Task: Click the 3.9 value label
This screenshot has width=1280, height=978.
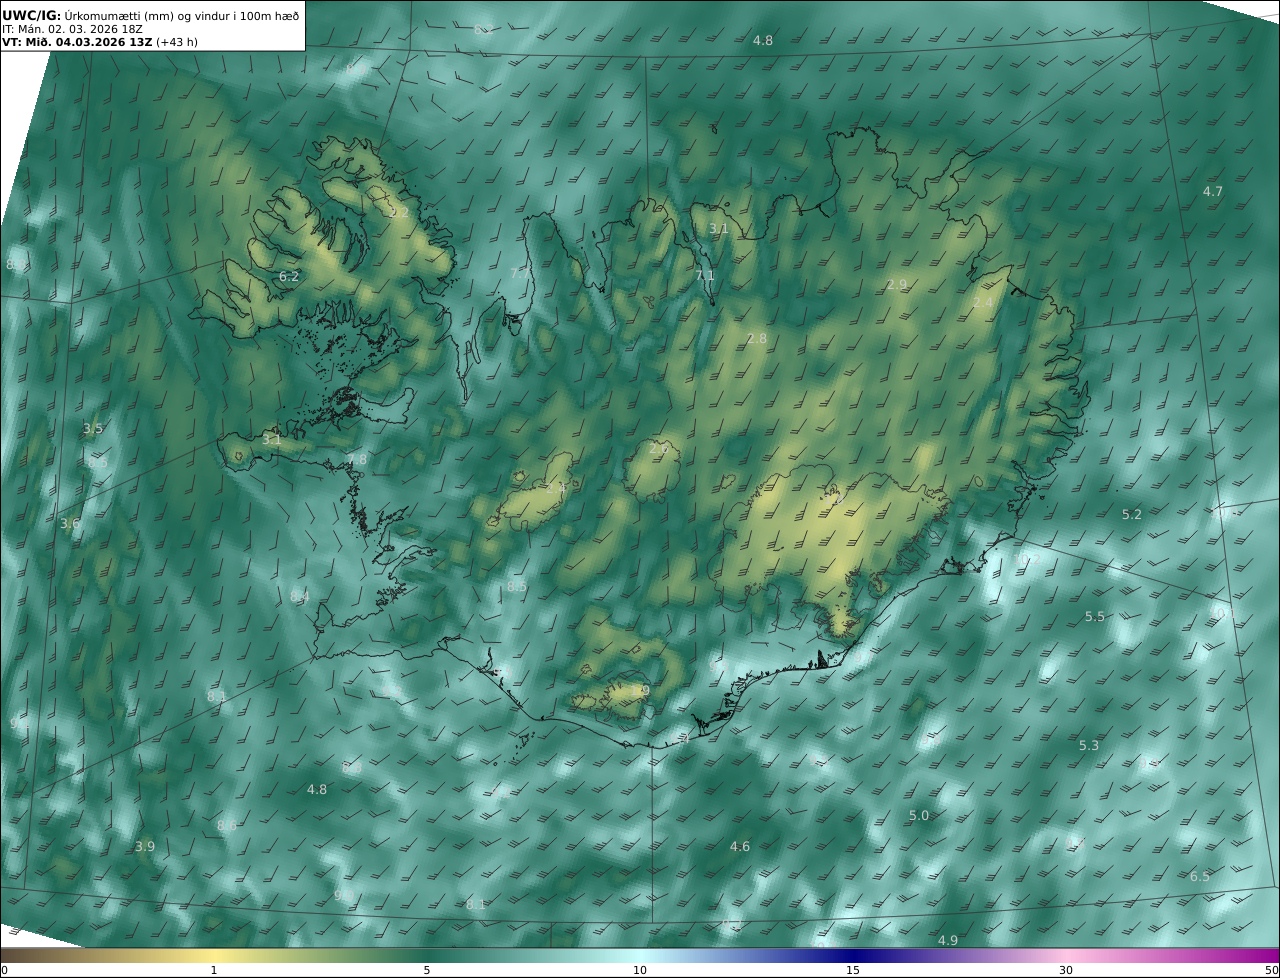Action: [145, 847]
